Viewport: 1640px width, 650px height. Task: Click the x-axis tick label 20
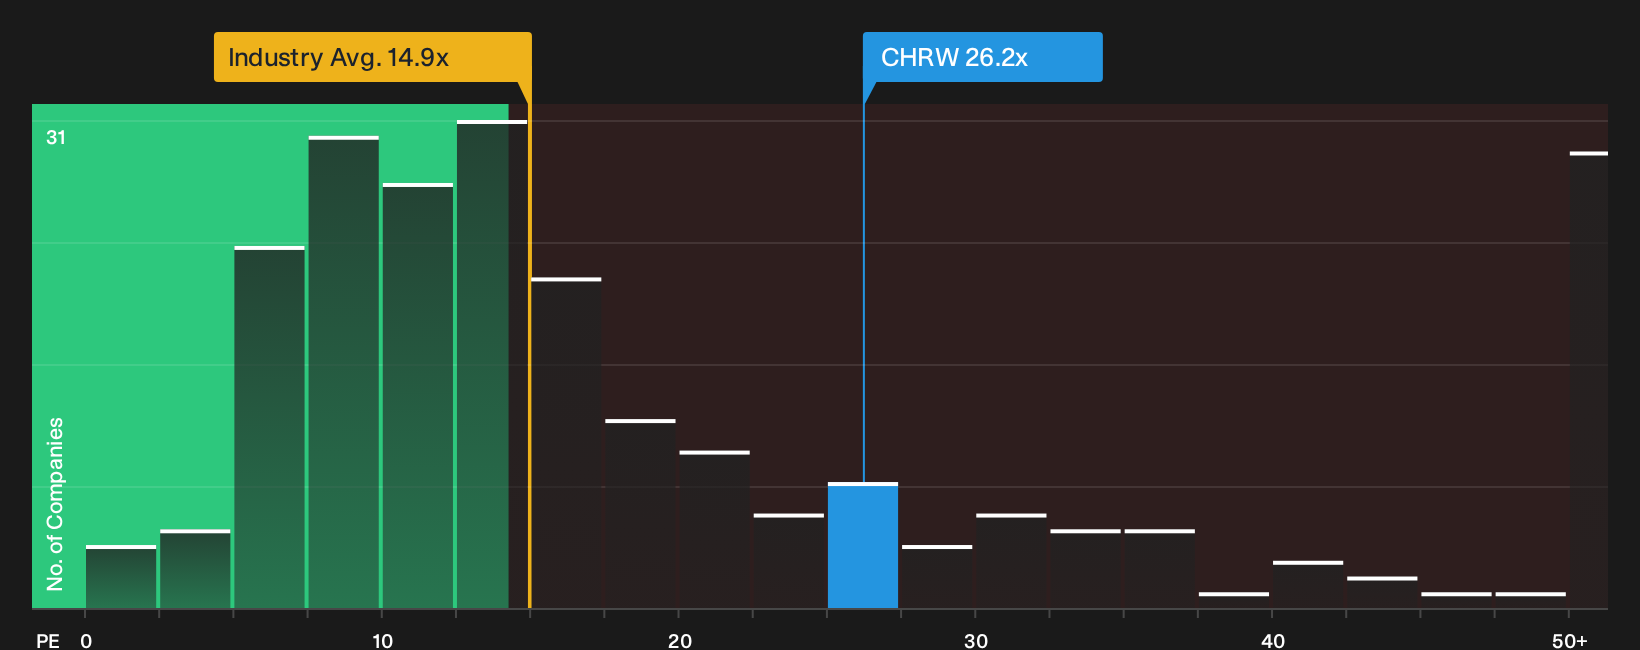680,641
